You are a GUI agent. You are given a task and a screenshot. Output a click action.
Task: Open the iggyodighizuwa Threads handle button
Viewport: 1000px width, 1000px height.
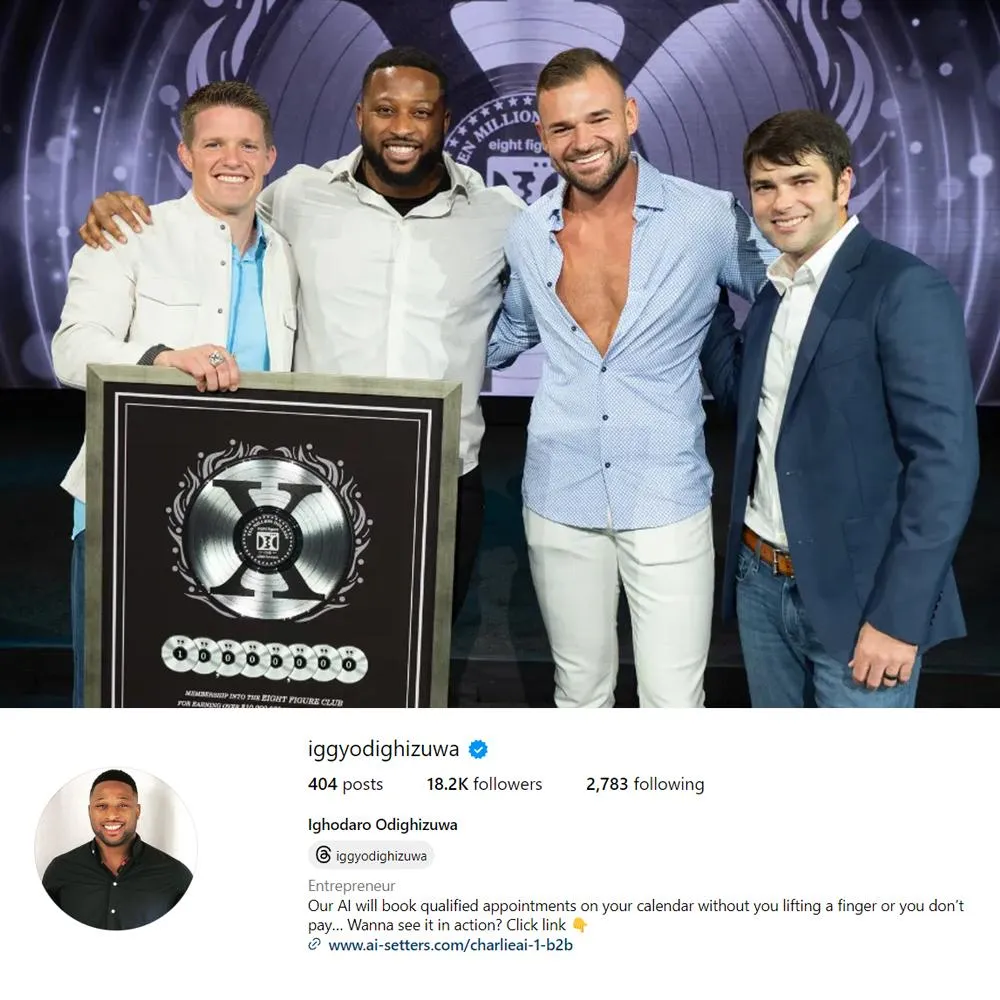point(371,855)
